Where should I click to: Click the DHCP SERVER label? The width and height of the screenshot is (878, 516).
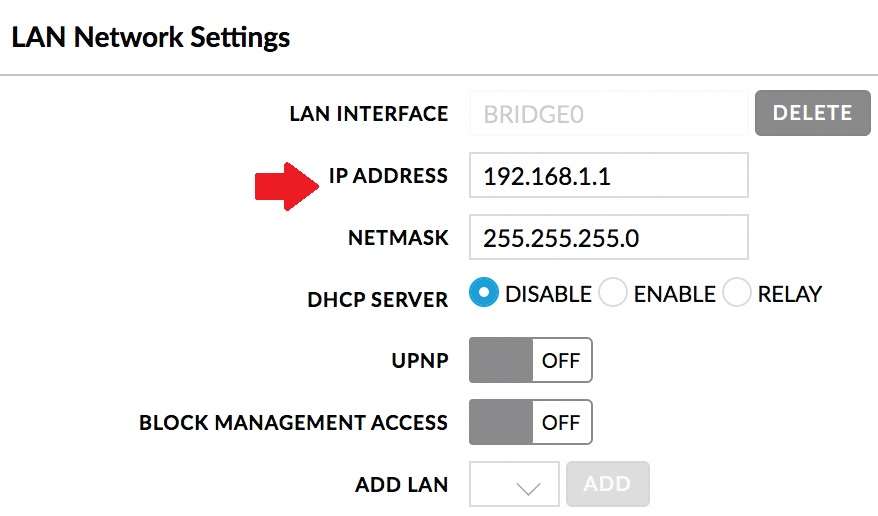[378, 298]
